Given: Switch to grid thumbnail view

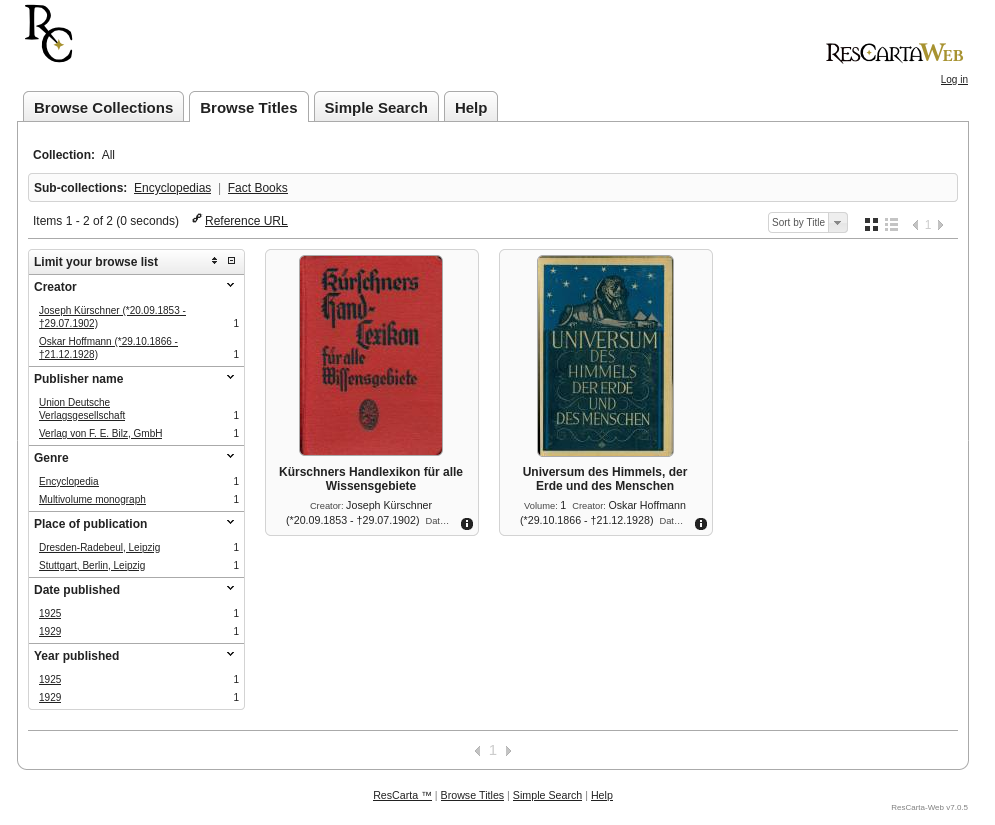Looking at the screenshot, I should (871, 225).
